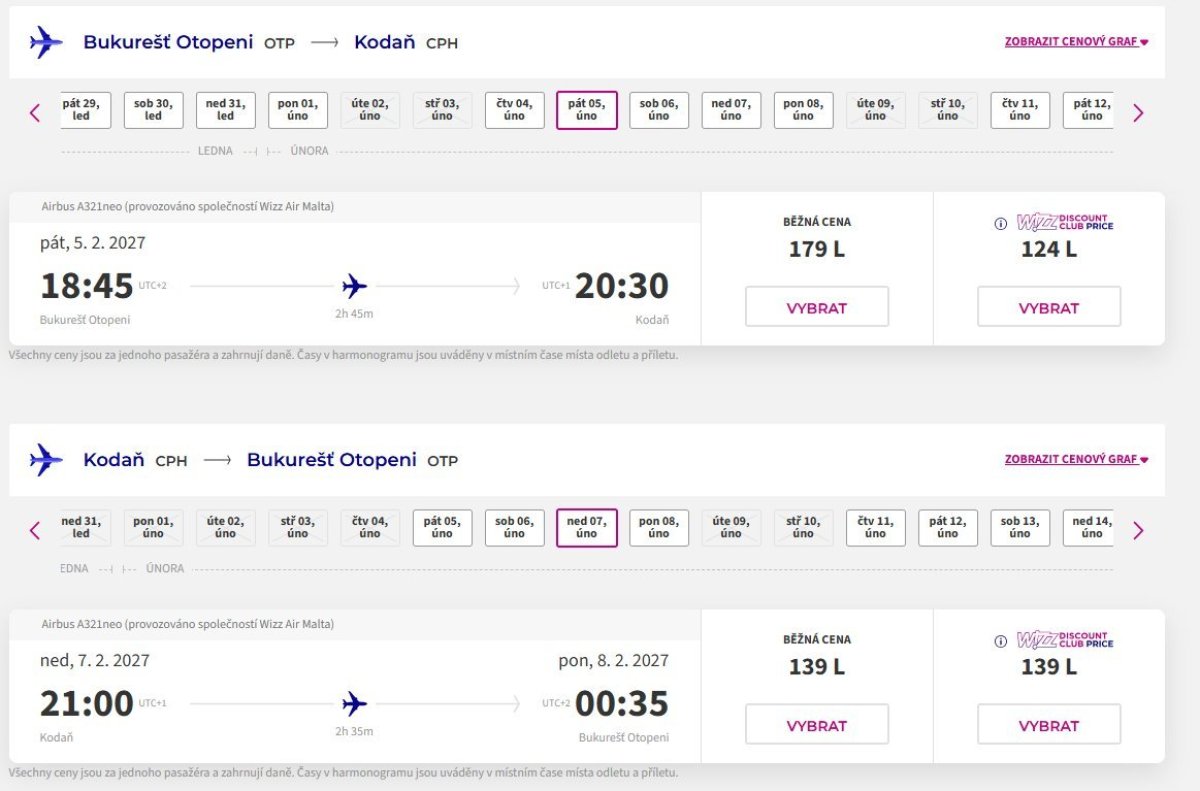
Task: Choose regular 179 L outbound fare via Vybrat
Action: coord(817,307)
